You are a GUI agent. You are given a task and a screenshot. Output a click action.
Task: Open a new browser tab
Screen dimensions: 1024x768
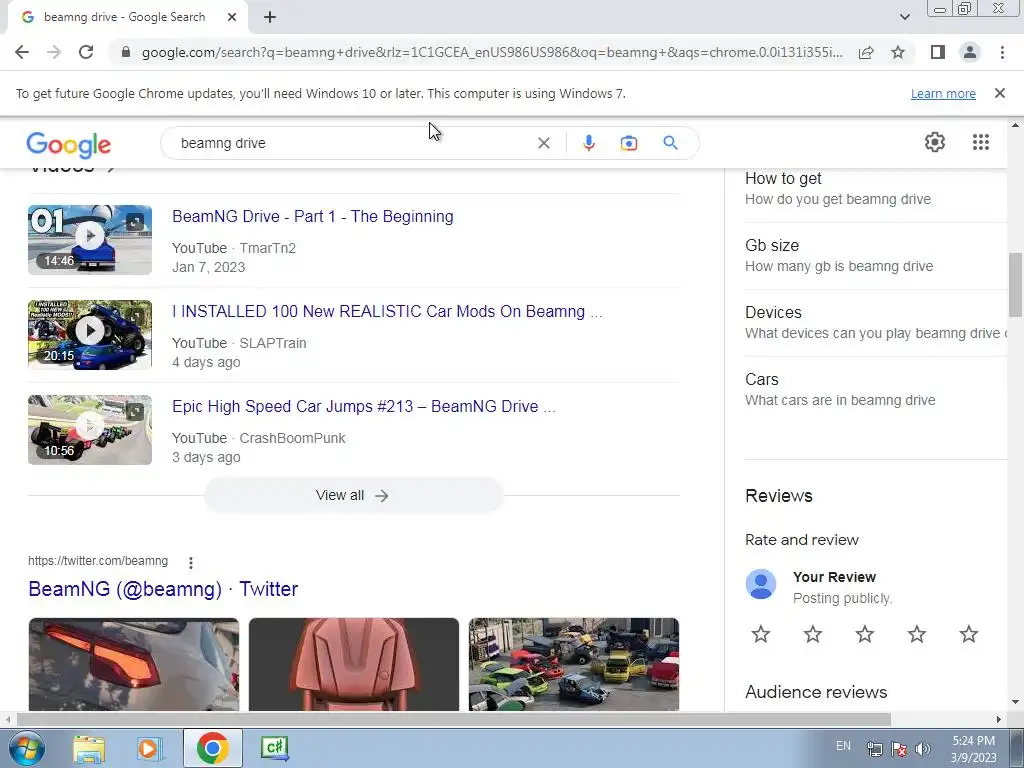pyautogui.click(x=270, y=17)
